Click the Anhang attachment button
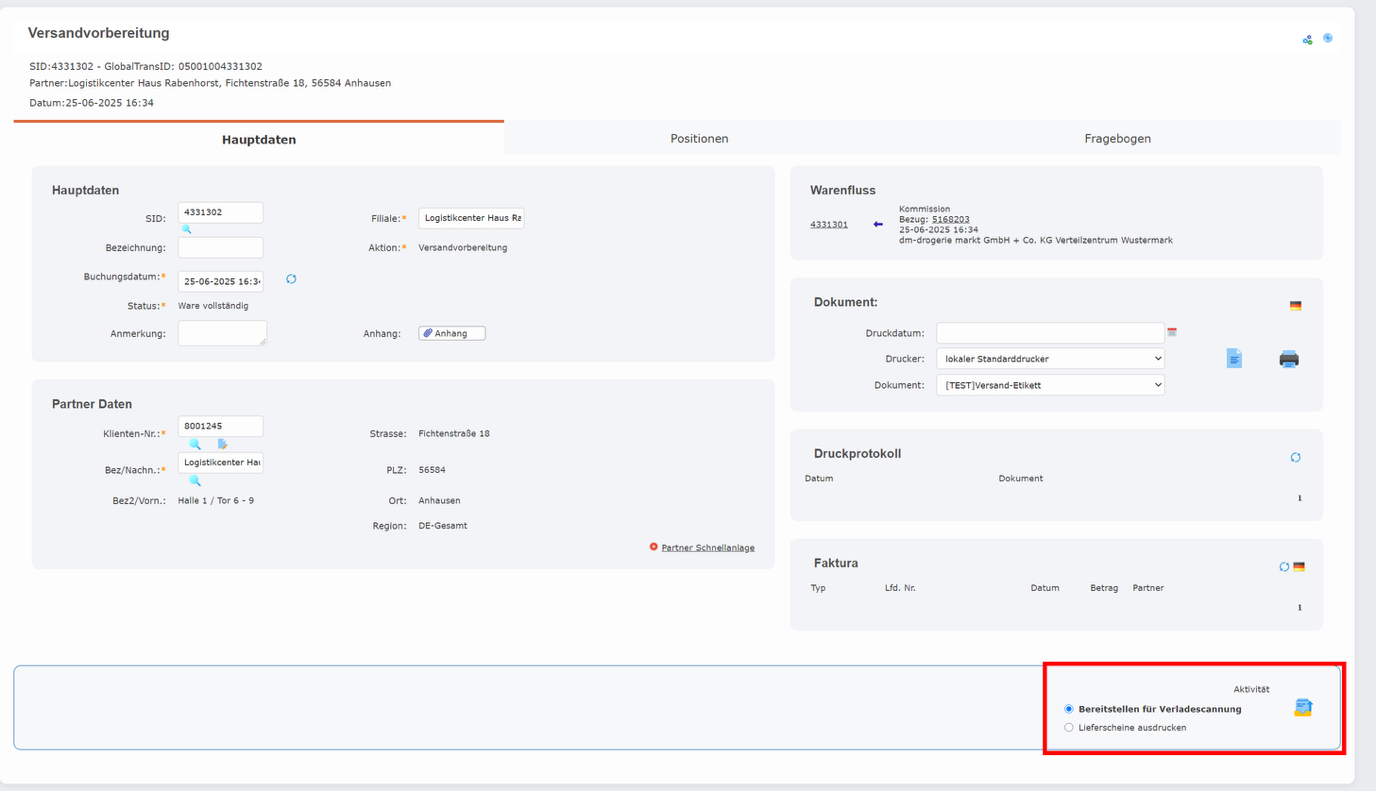1376x791 pixels. tap(451, 334)
